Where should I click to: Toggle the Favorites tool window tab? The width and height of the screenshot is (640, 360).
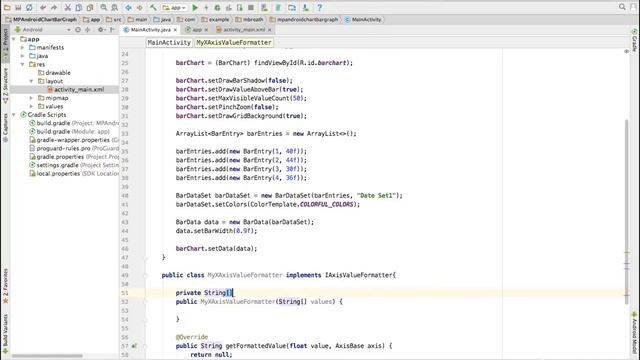coord(5,286)
